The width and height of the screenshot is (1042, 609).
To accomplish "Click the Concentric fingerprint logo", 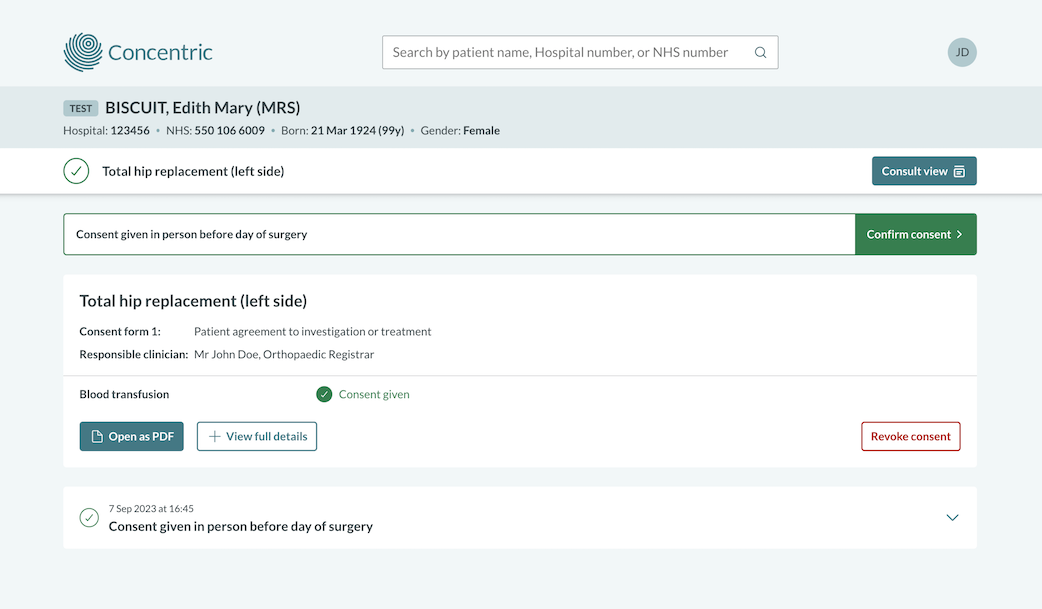I will [83, 53].
